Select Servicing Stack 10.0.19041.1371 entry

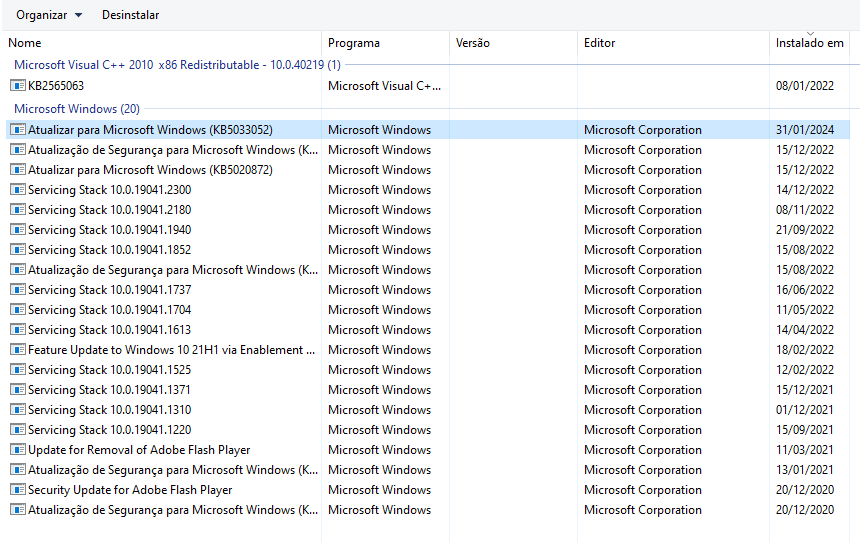click(110, 390)
